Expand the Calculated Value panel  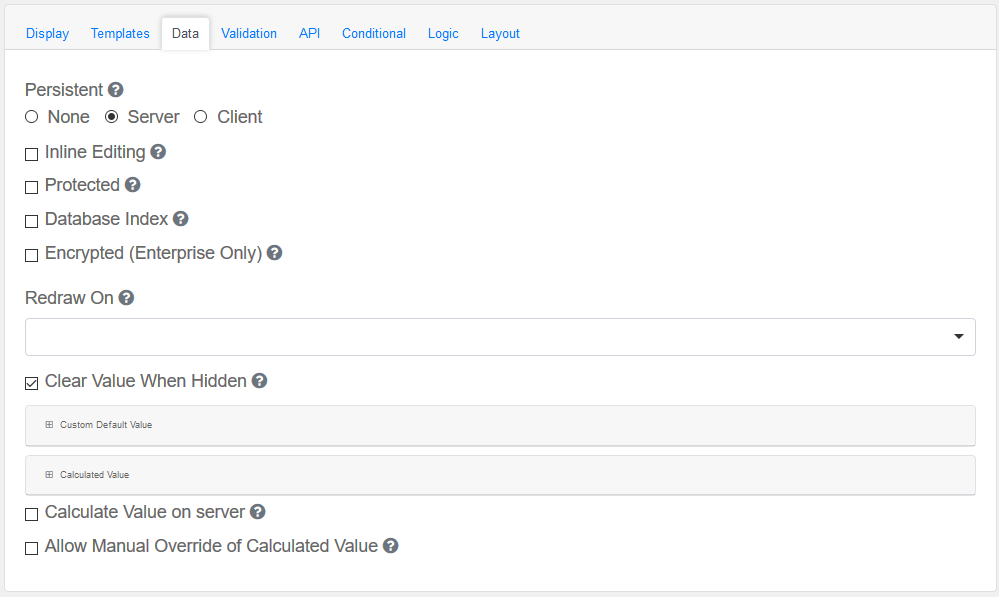94,475
